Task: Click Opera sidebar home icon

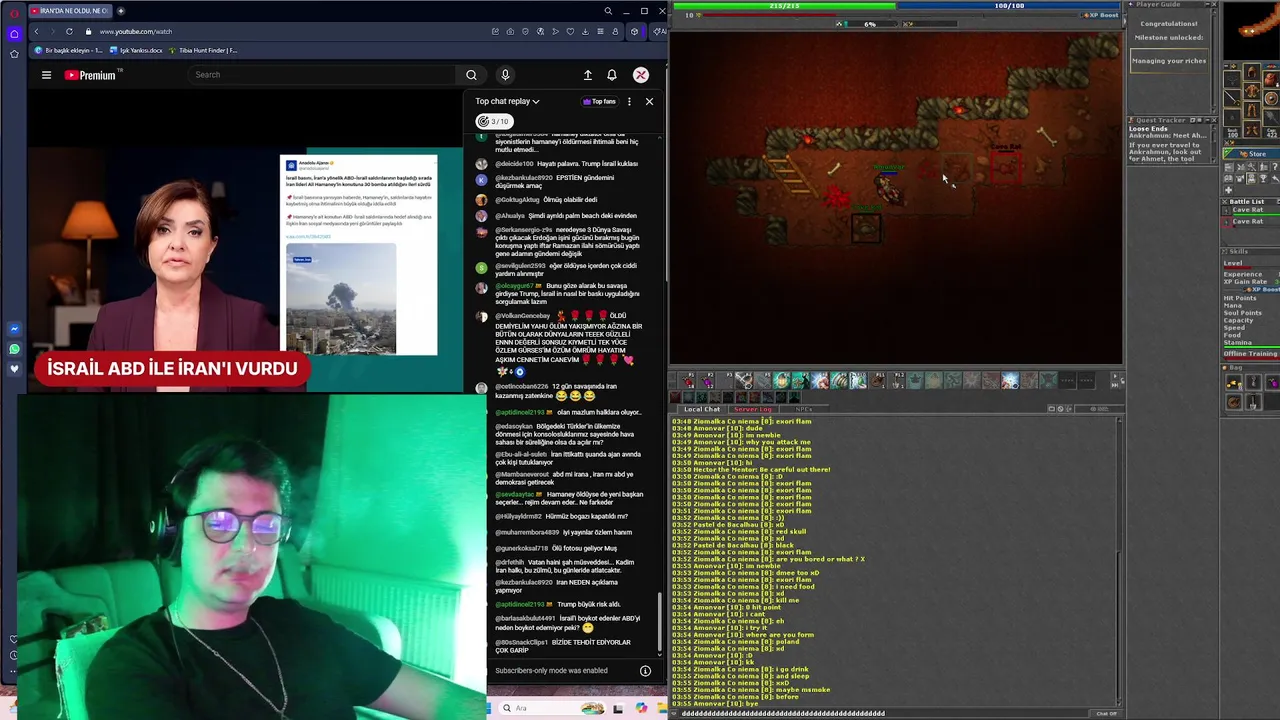Action: pyautogui.click(x=14, y=33)
